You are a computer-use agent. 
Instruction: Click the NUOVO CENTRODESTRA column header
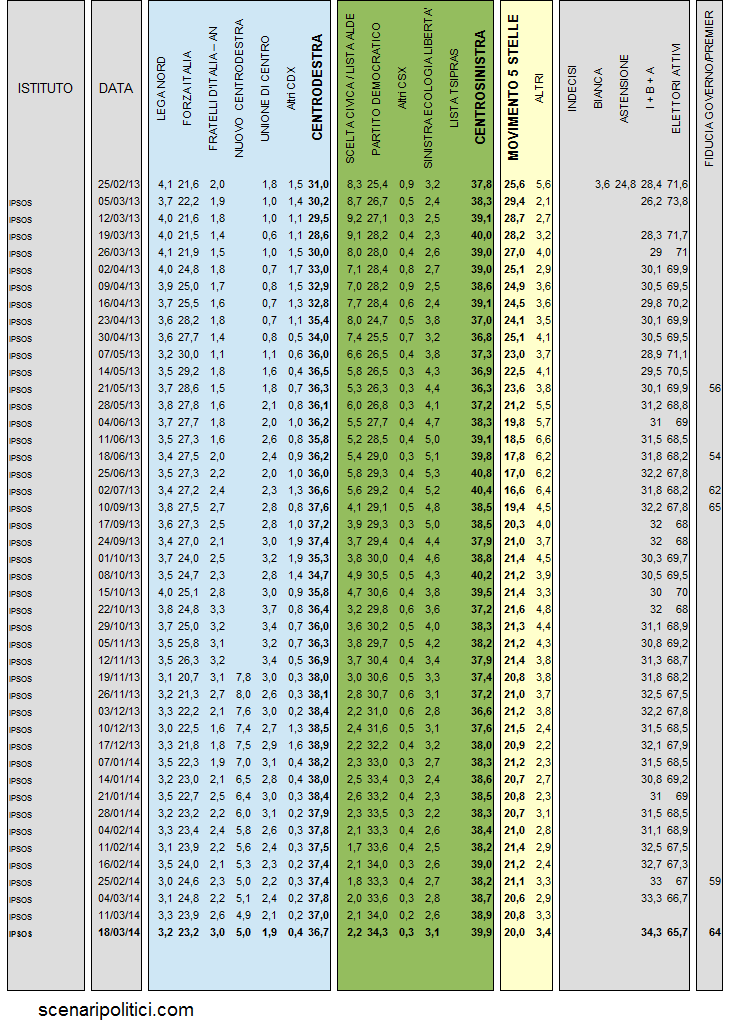click(239, 88)
